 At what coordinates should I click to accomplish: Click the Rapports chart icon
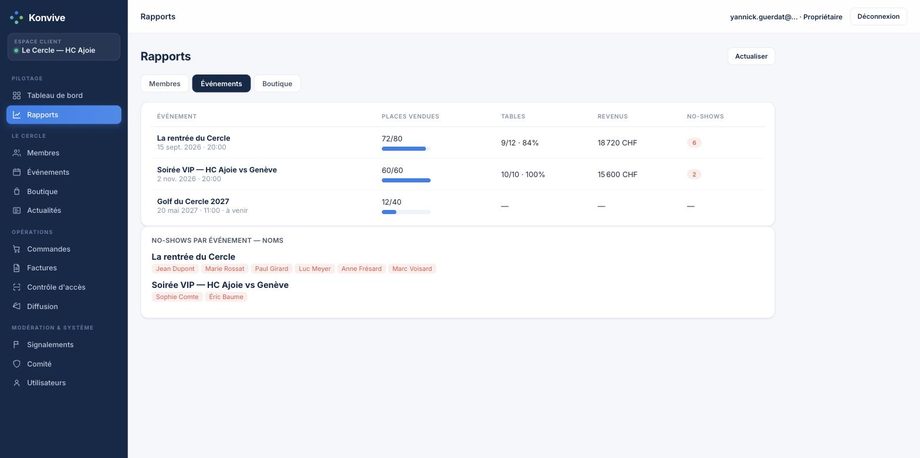[x=16, y=115]
